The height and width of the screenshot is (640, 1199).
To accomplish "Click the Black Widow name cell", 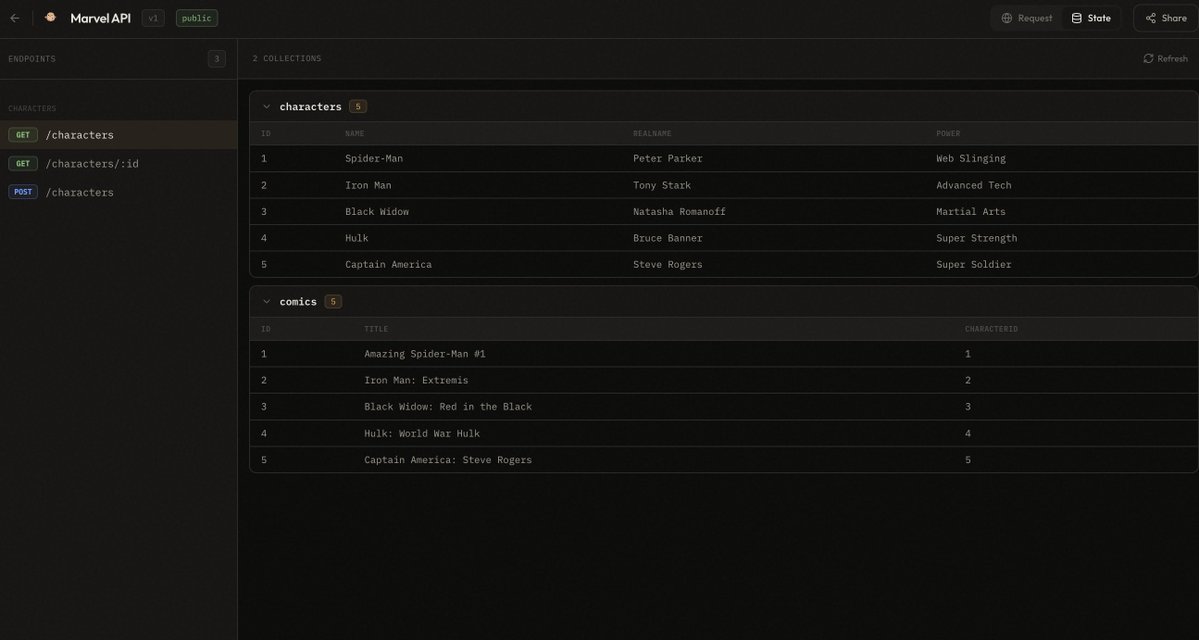I will (x=377, y=212).
